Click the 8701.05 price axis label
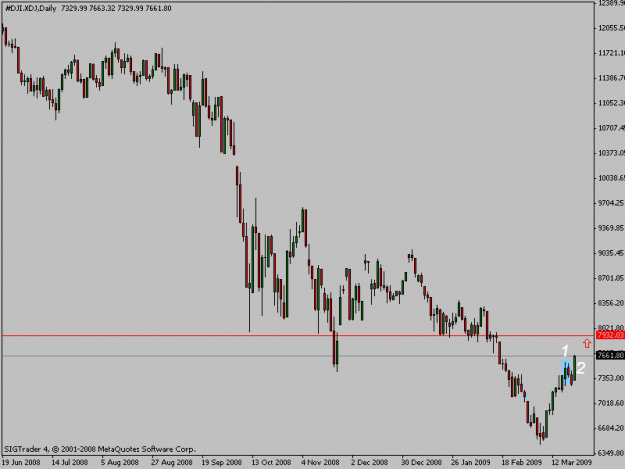The width and height of the screenshot is (625, 469). pos(611,278)
